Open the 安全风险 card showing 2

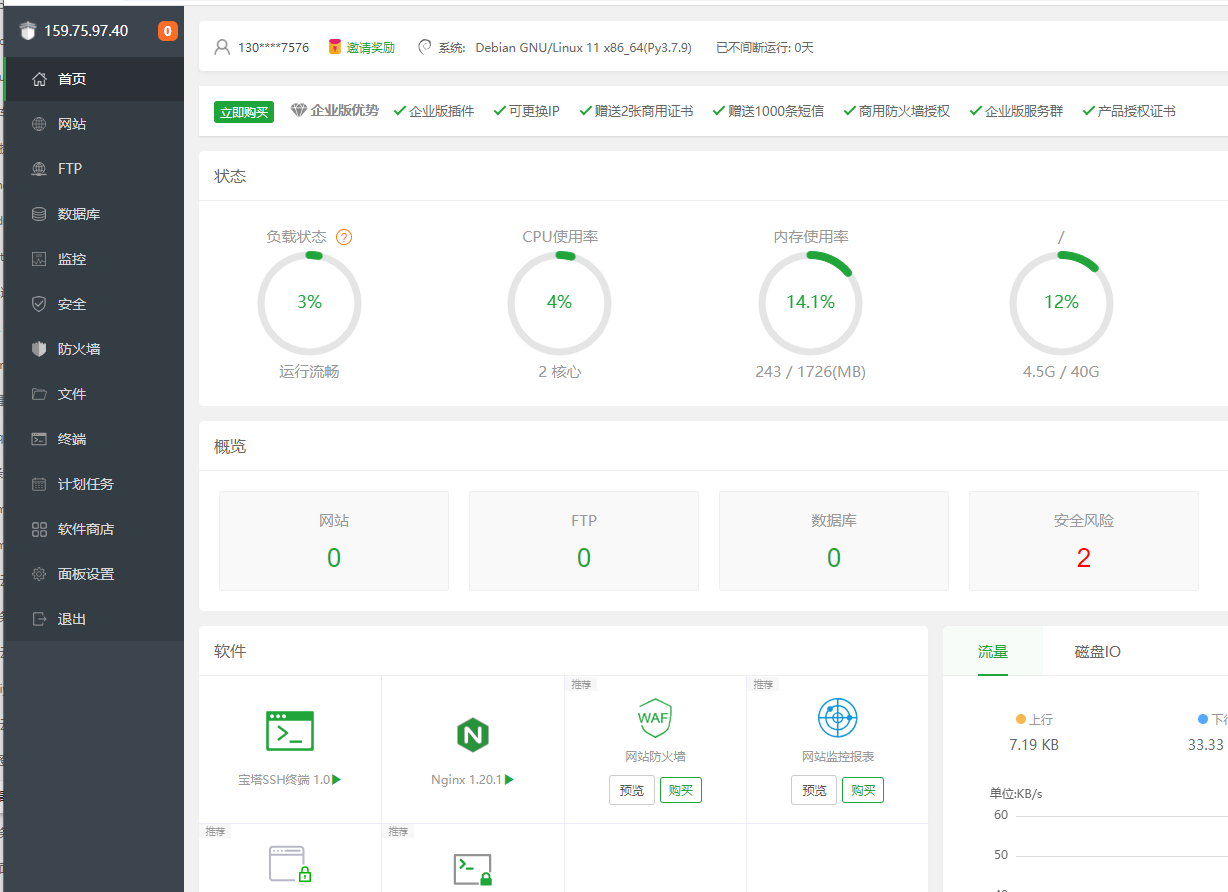[1084, 541]
